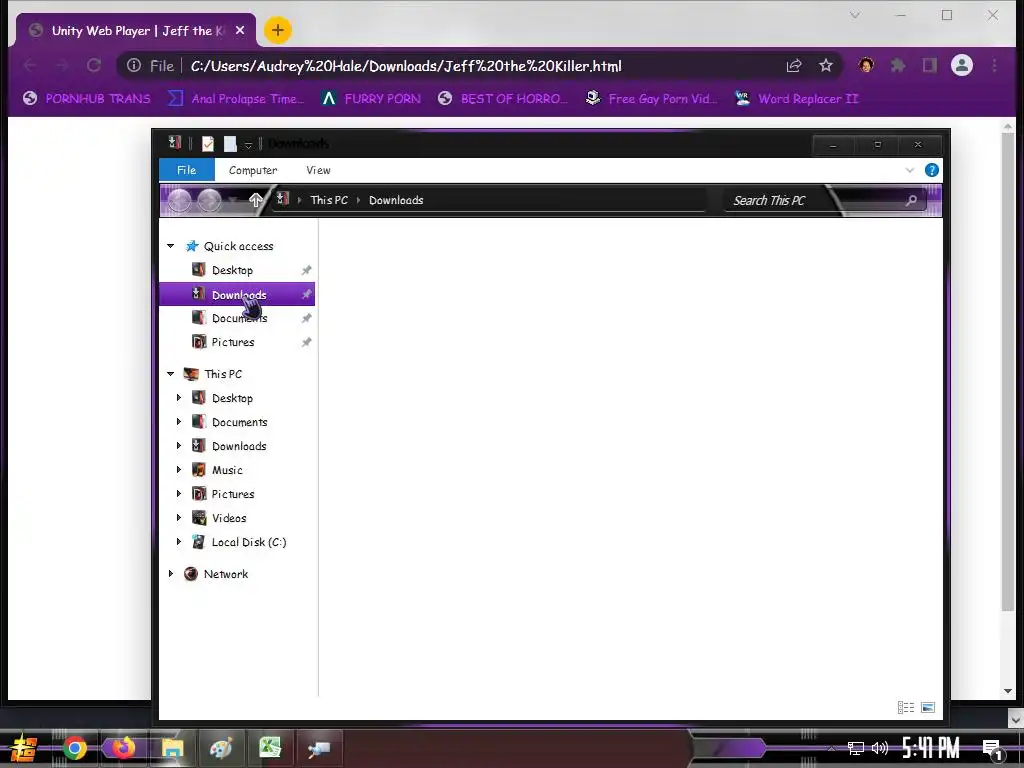
Task: Expand Music folder node
Action: [178, 470]
